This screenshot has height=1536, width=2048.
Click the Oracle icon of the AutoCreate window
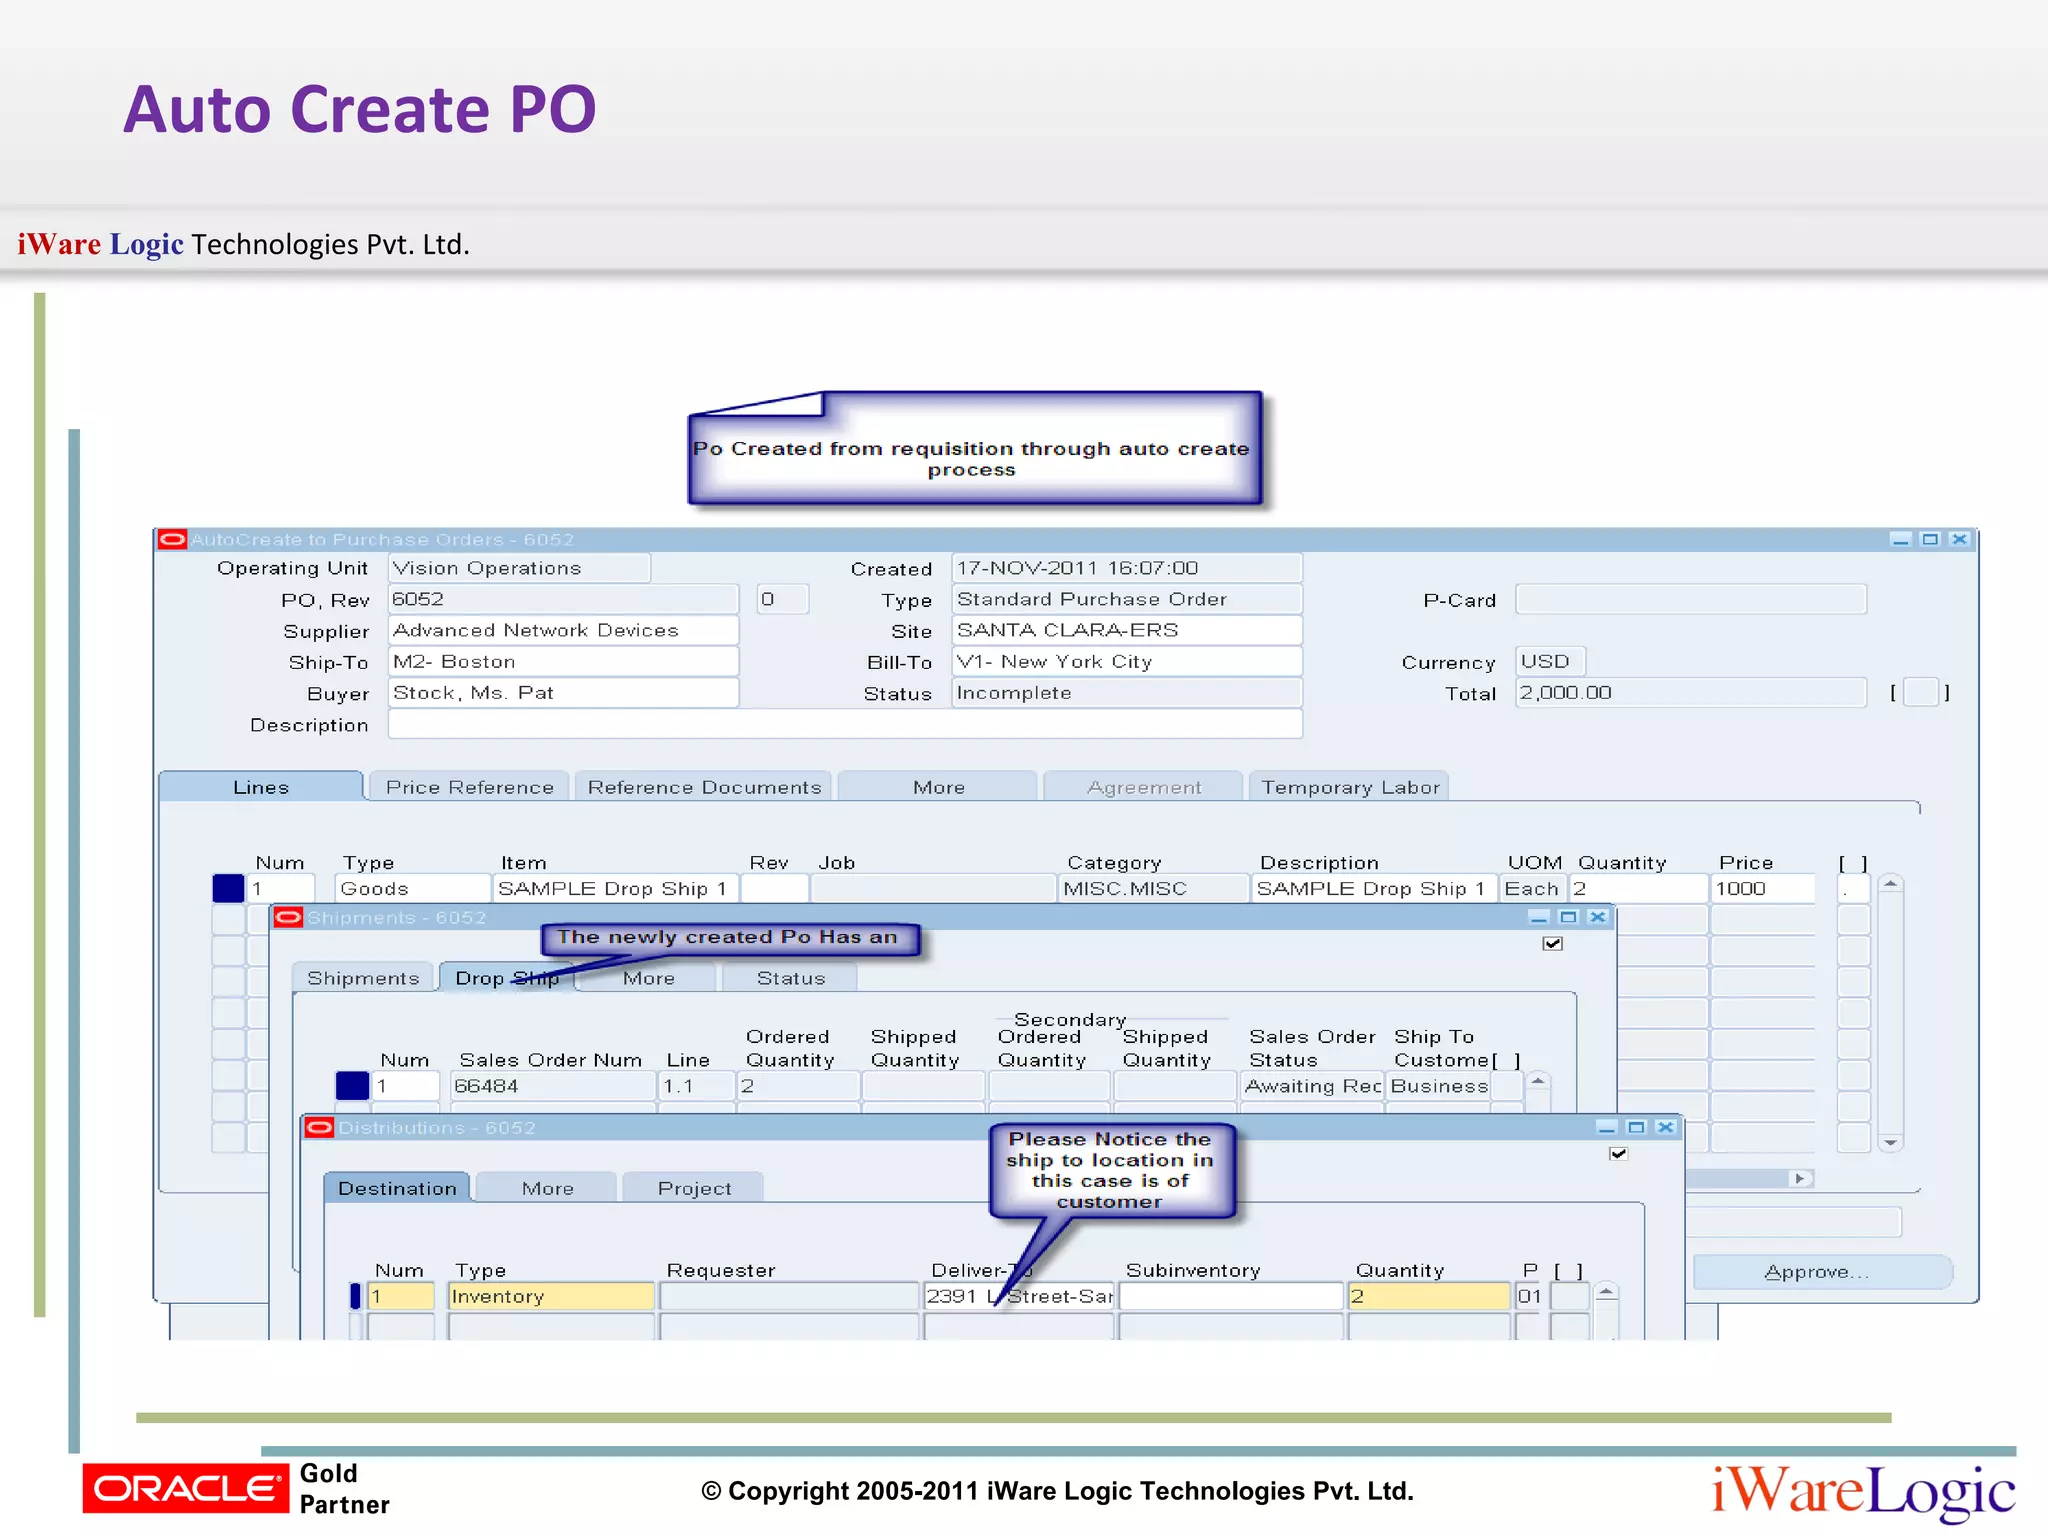(172, 540)
